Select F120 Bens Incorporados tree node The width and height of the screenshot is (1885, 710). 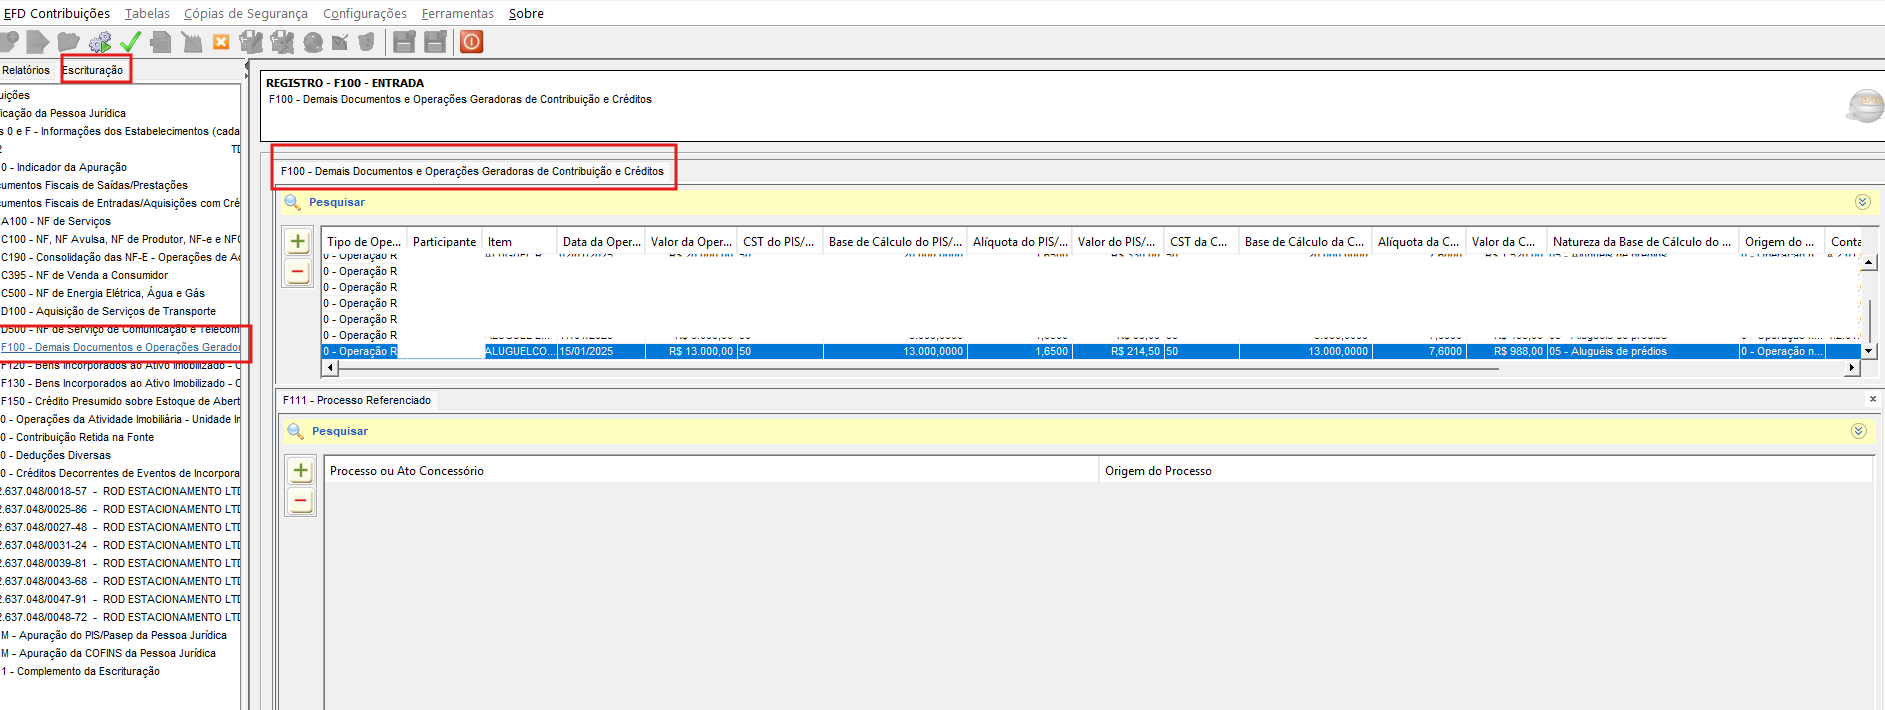pos(121,366)
